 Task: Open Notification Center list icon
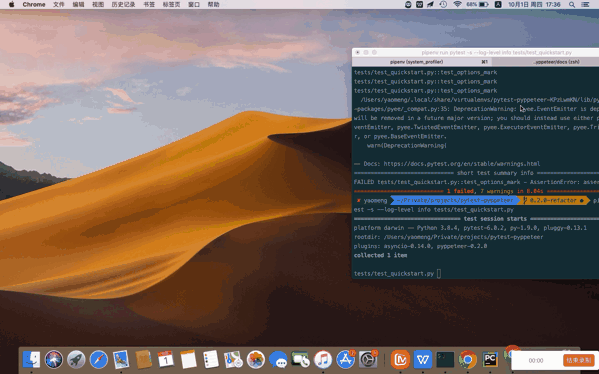coord(585,5)
